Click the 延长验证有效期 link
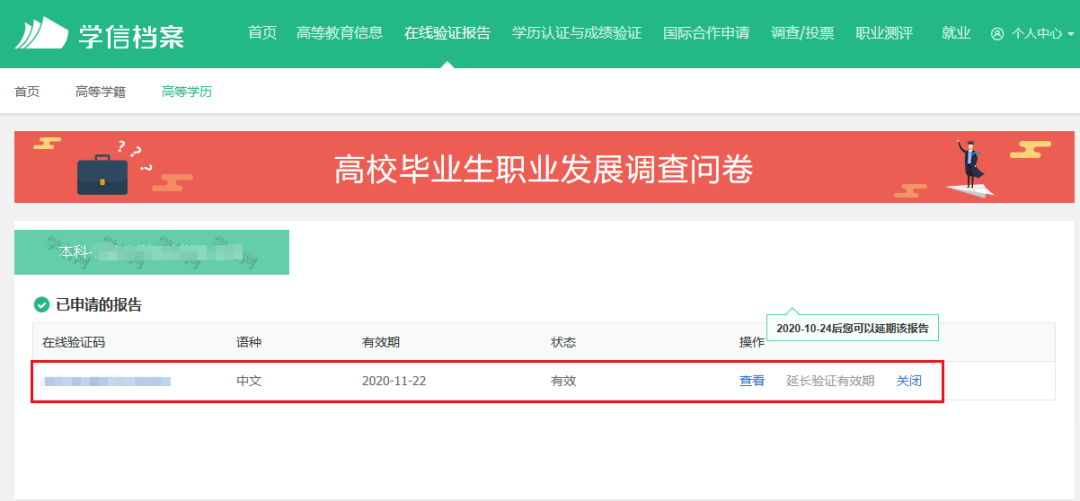The height and width of the screenshot is (501, 1080). tap(830, 381)
